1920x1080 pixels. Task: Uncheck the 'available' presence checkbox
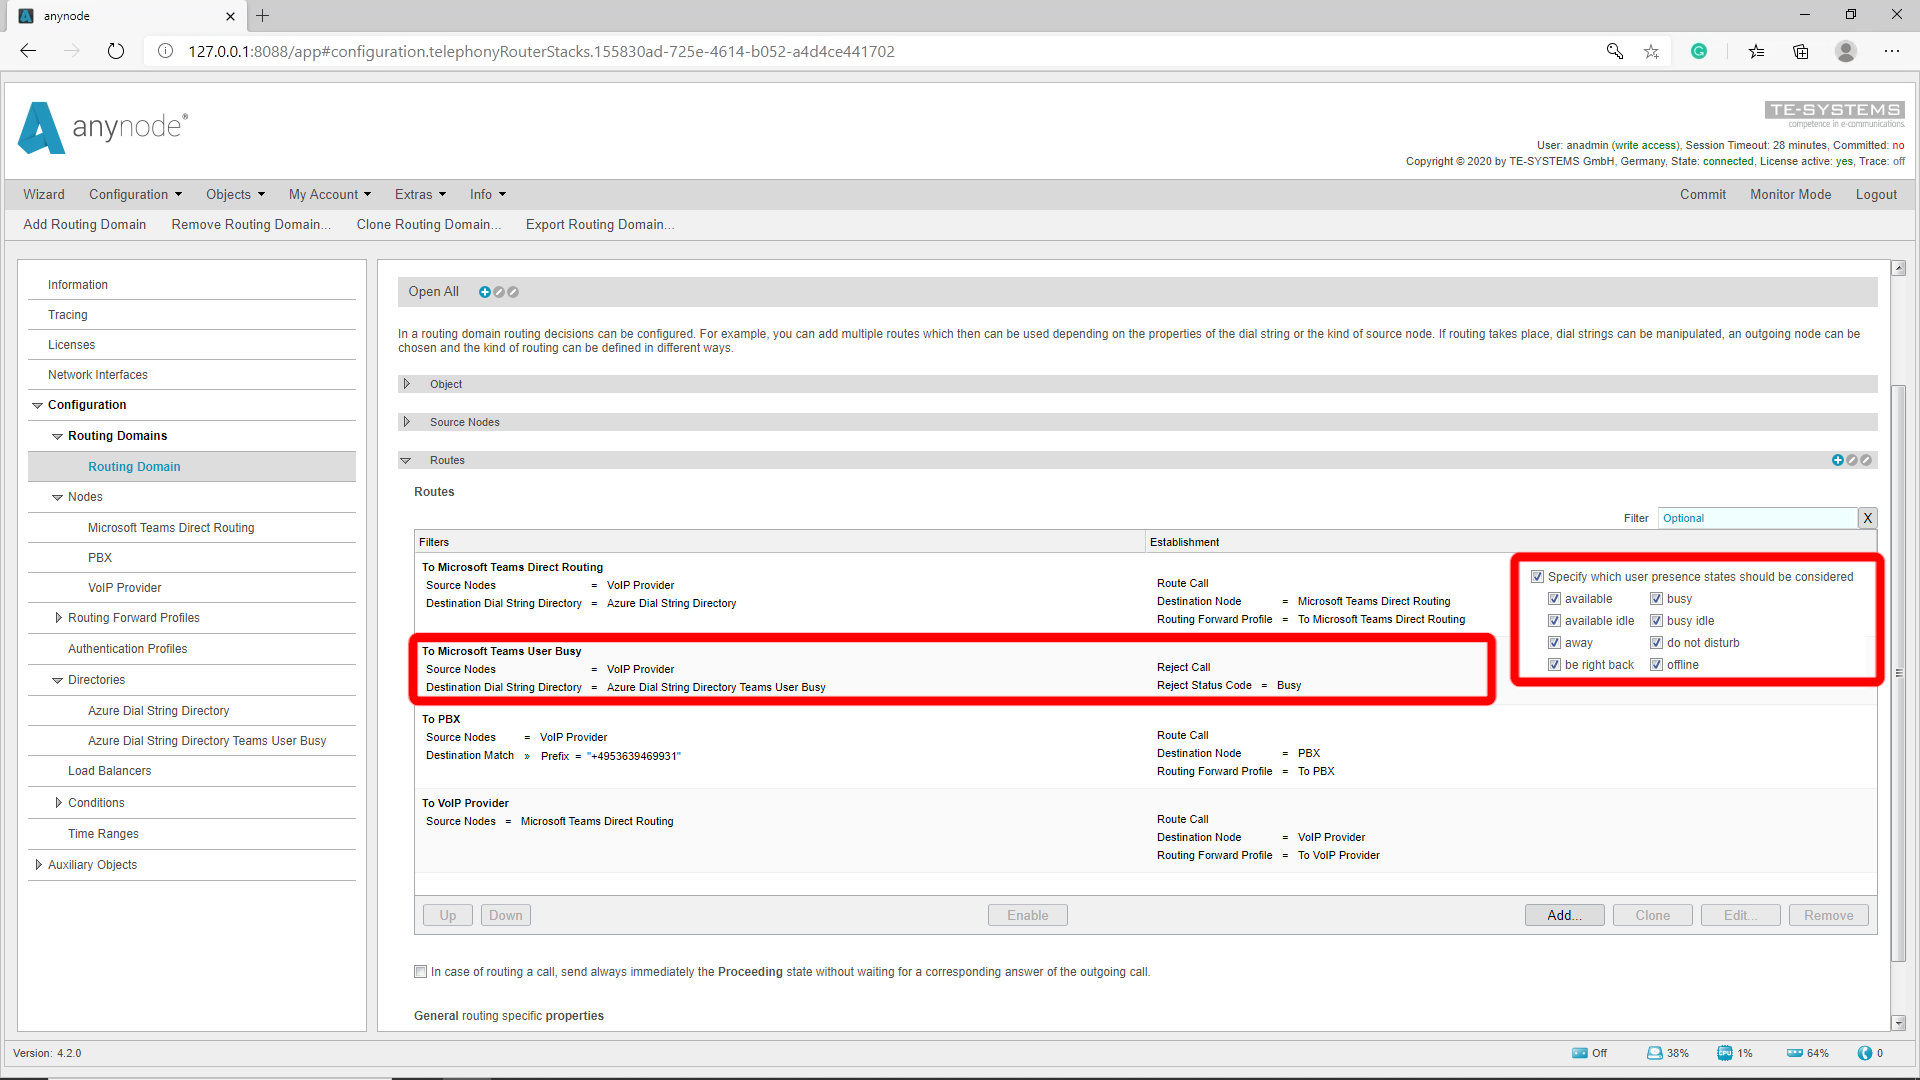click(x=1554, y=599)
